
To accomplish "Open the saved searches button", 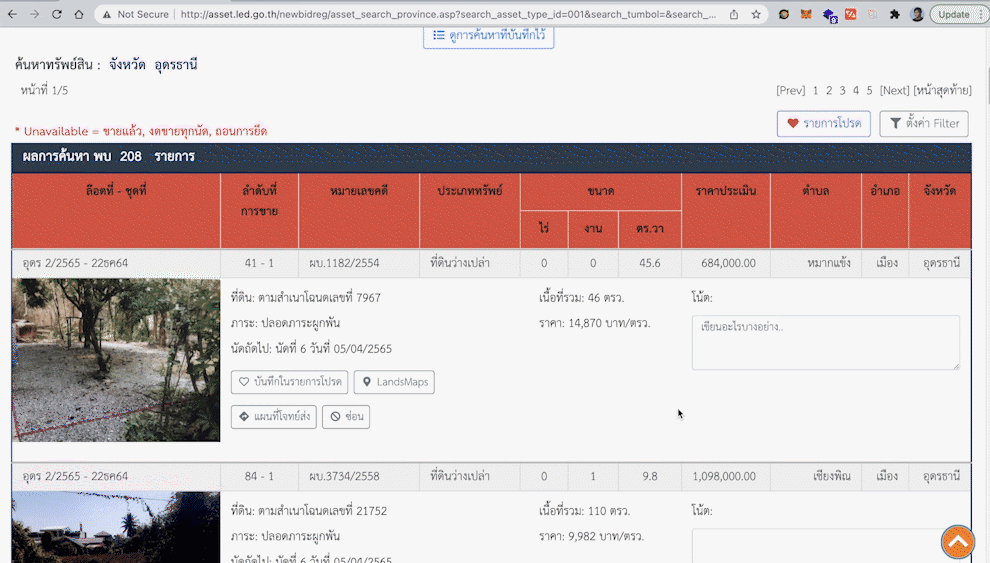I will (x=489, y=36).
